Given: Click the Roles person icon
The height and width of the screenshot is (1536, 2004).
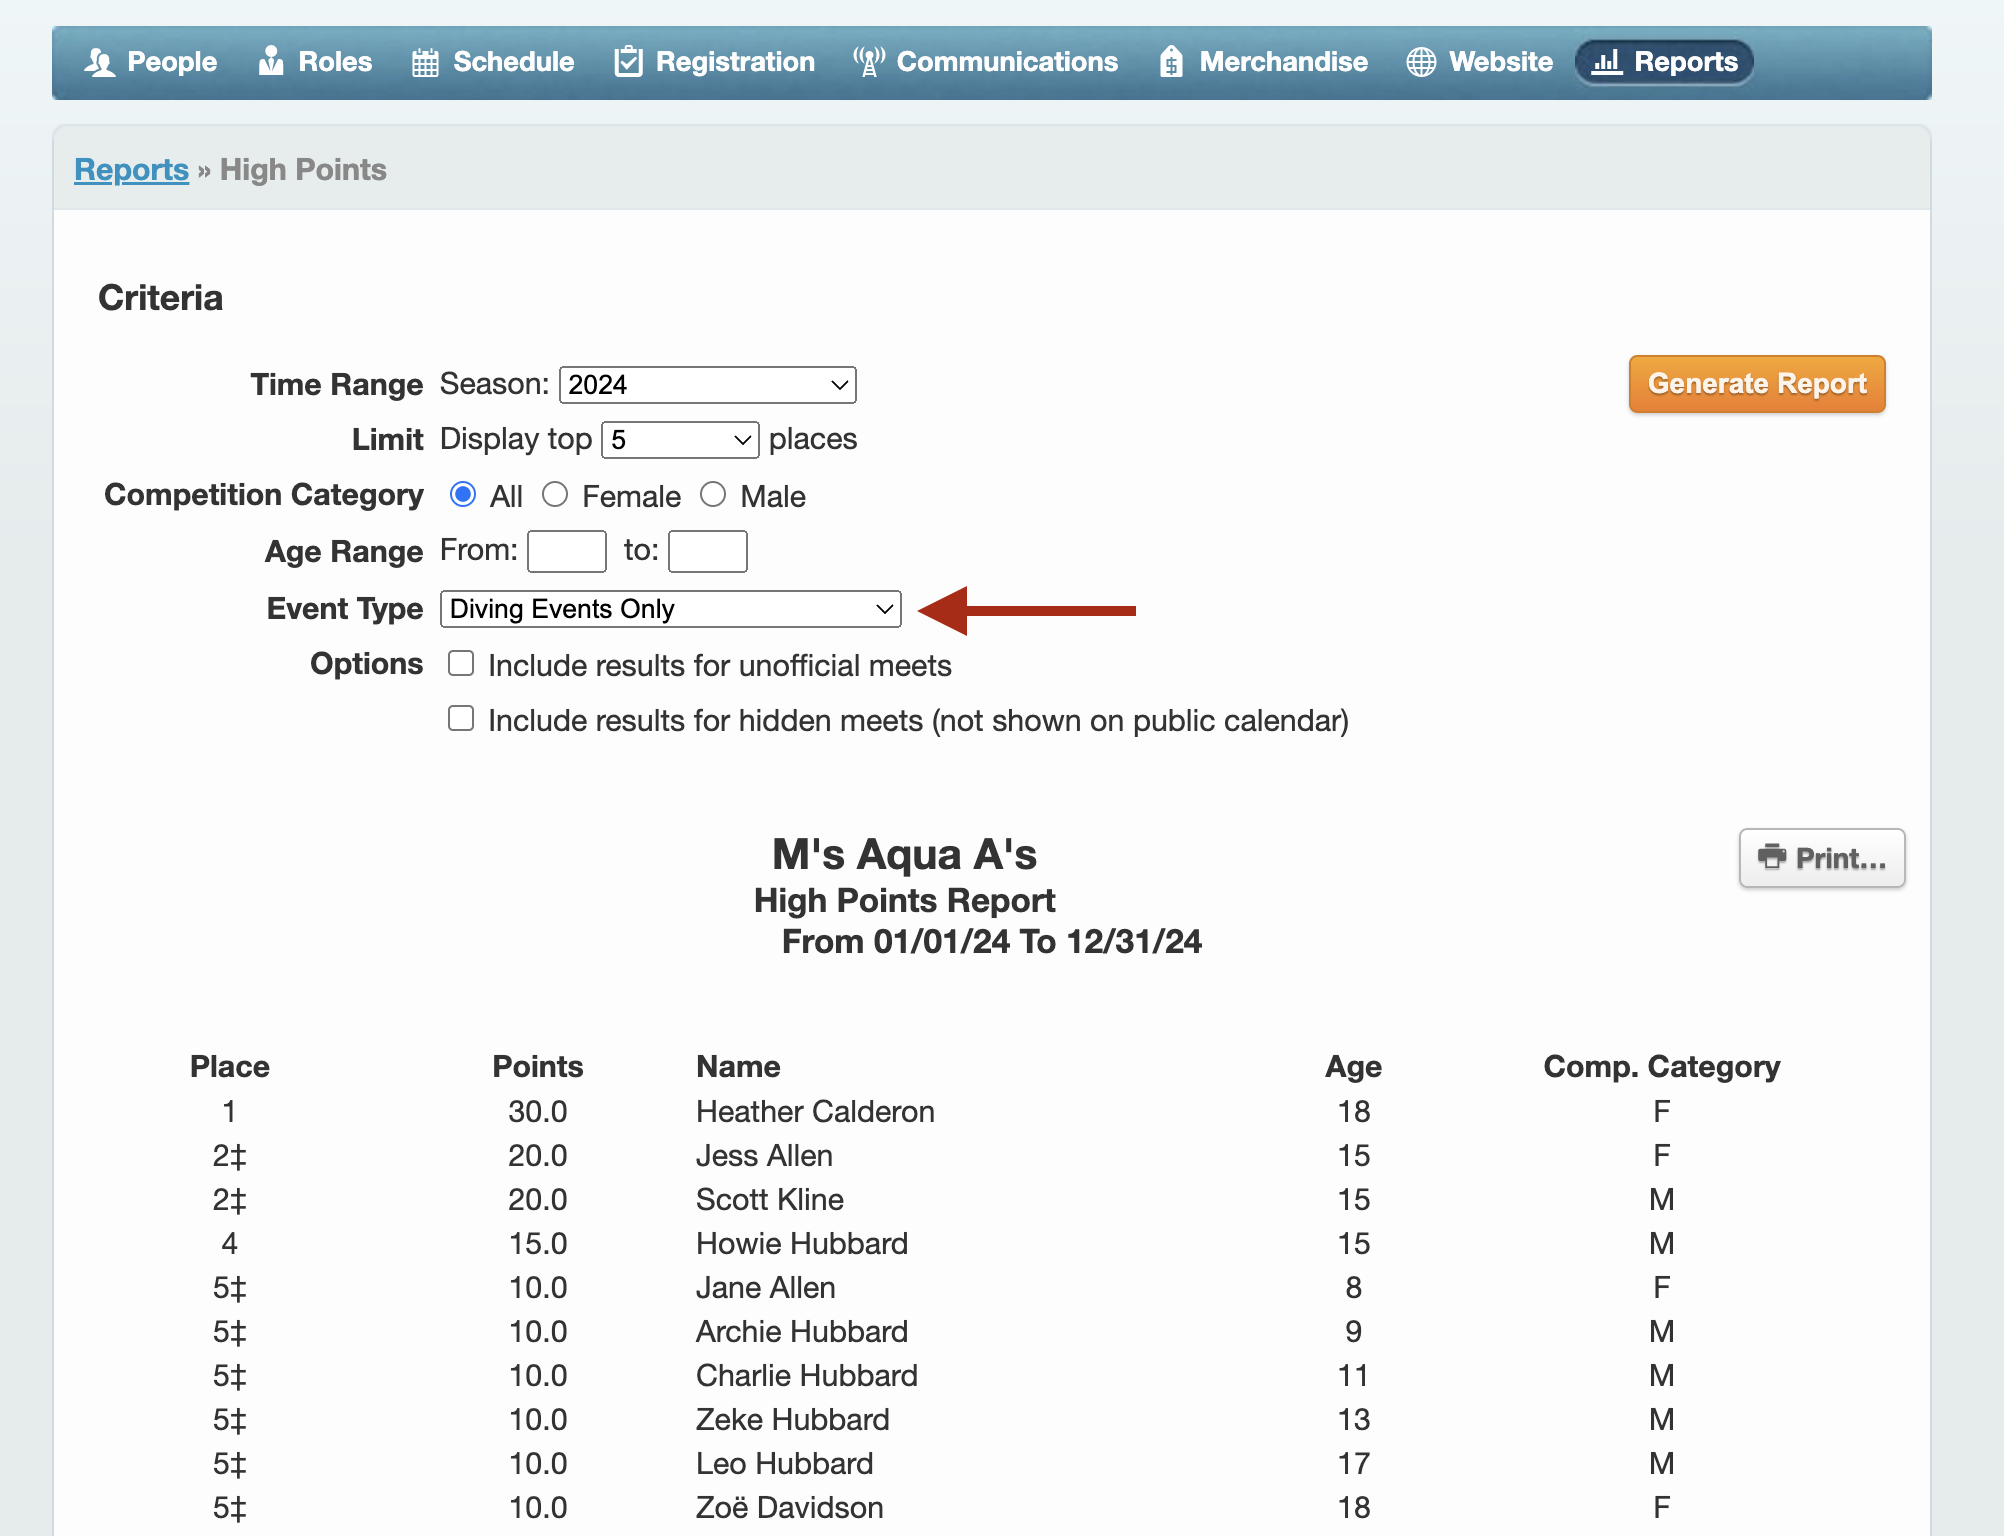Looking at the screenshot, I should pyautogui.click(x=271, y=62).
